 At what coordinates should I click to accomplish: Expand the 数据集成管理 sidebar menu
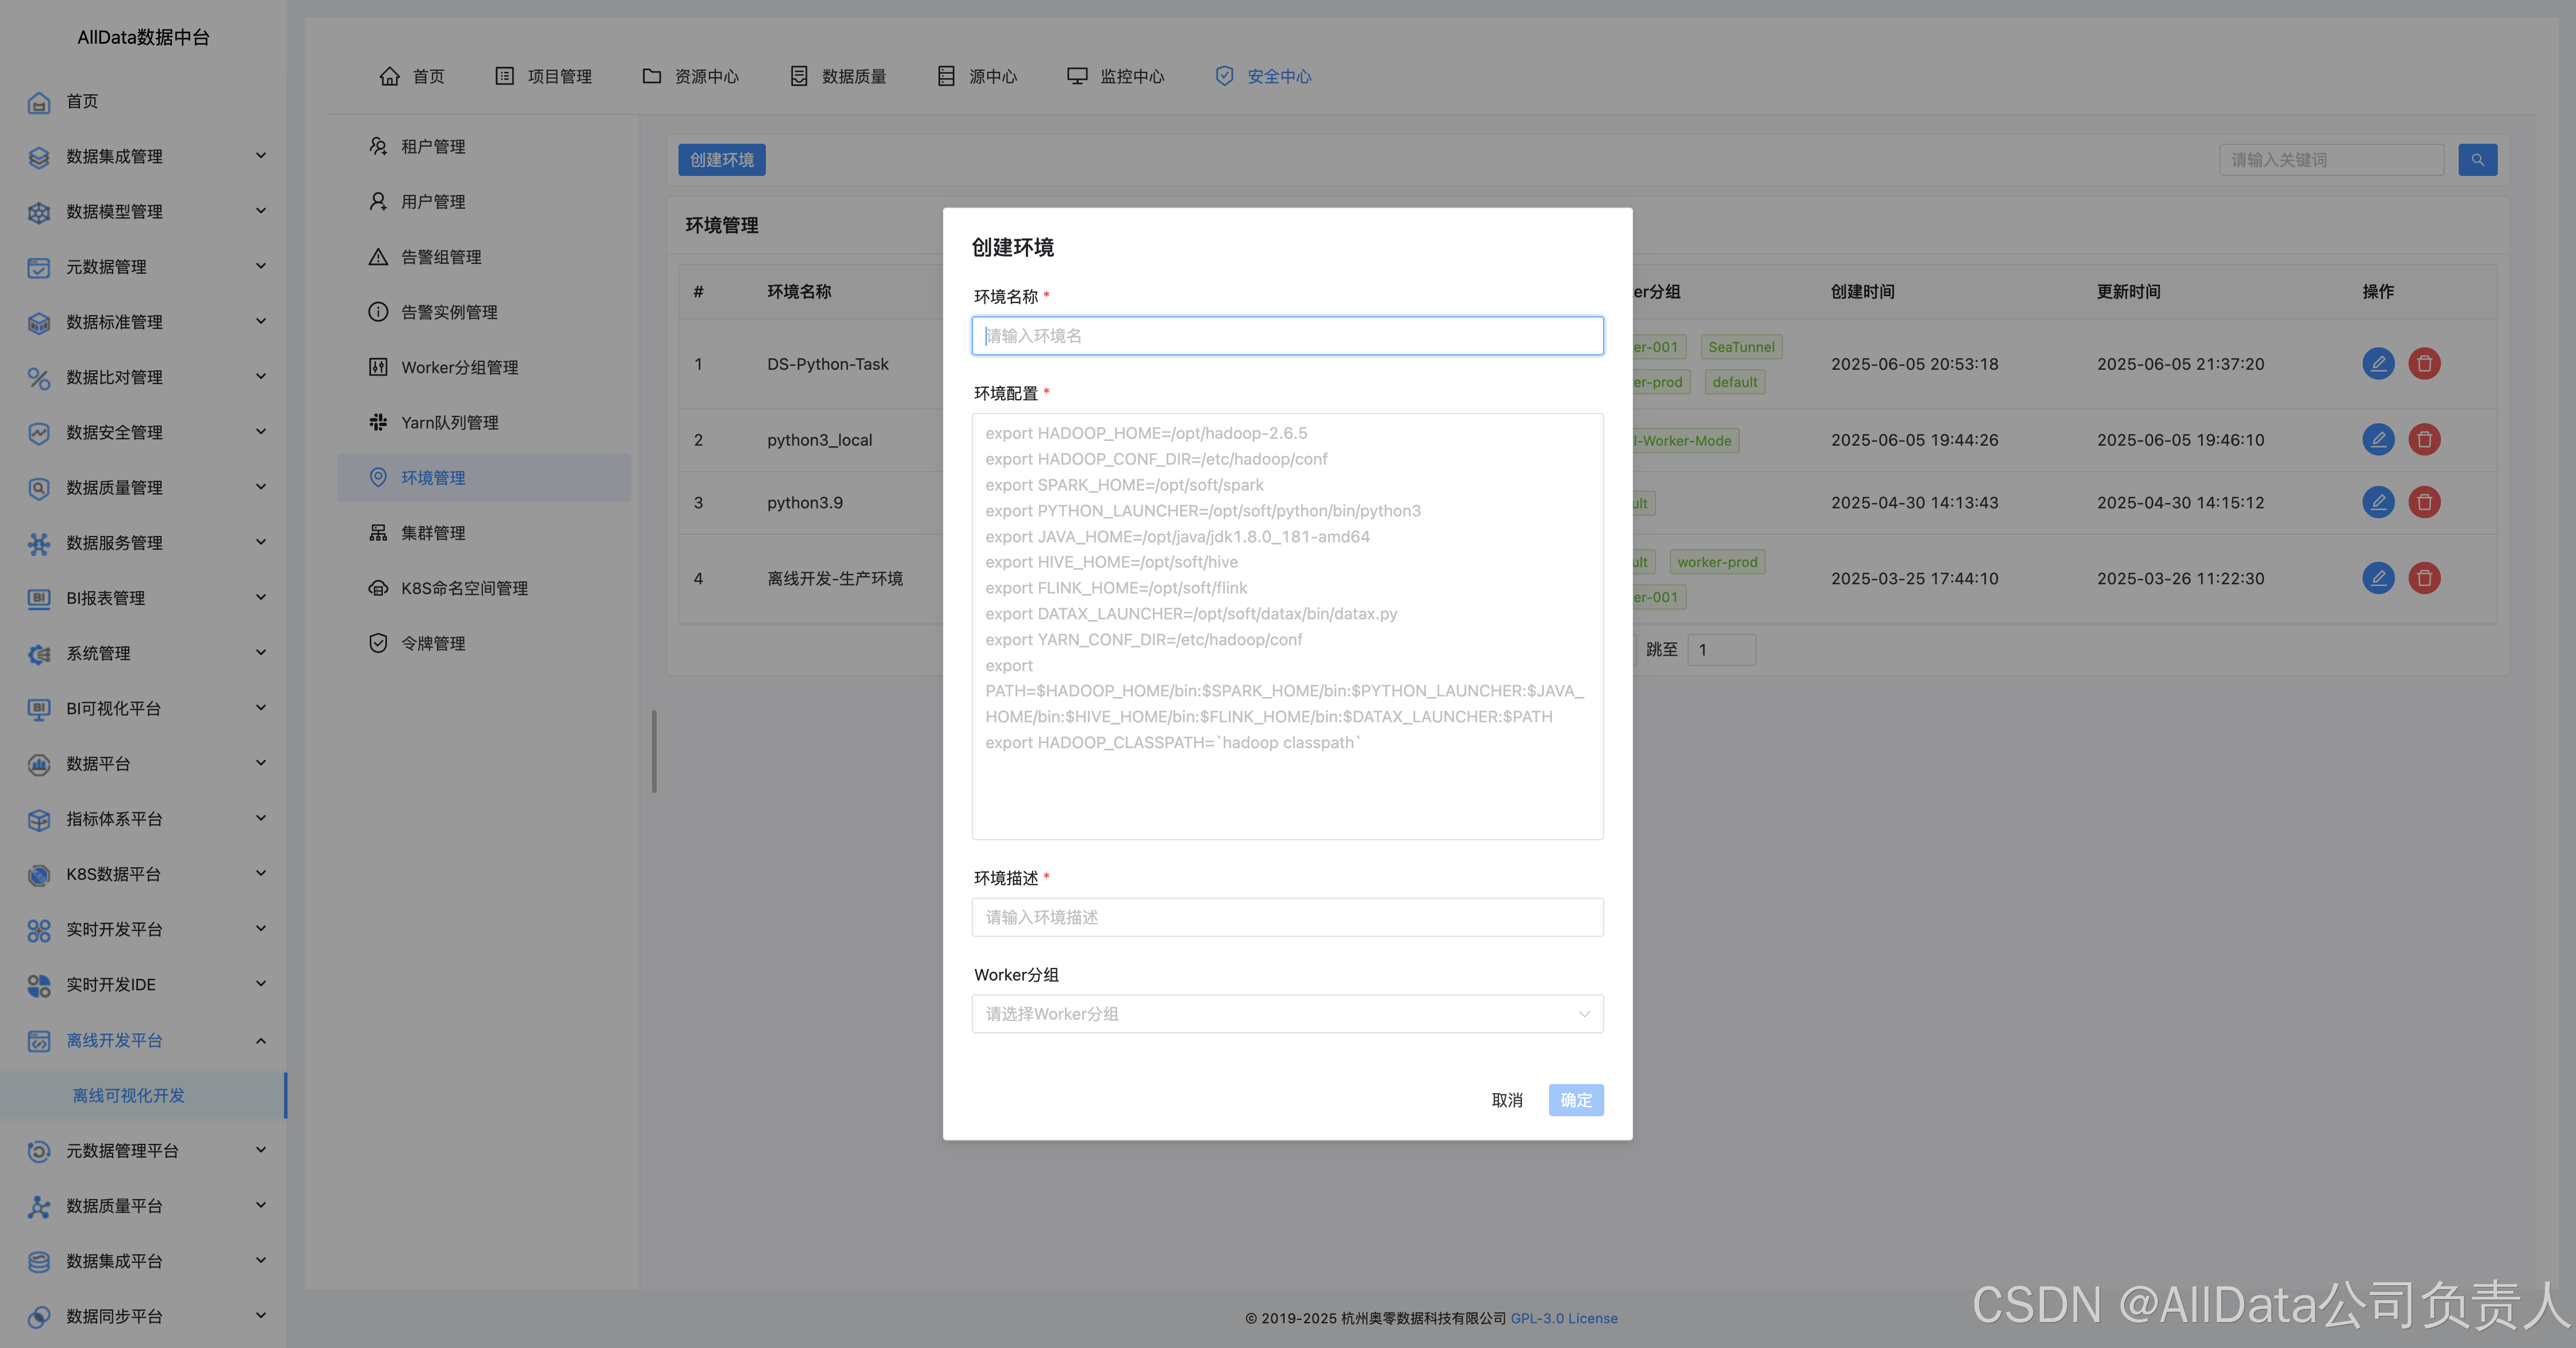pyautogui.click(x=261, y=156)
